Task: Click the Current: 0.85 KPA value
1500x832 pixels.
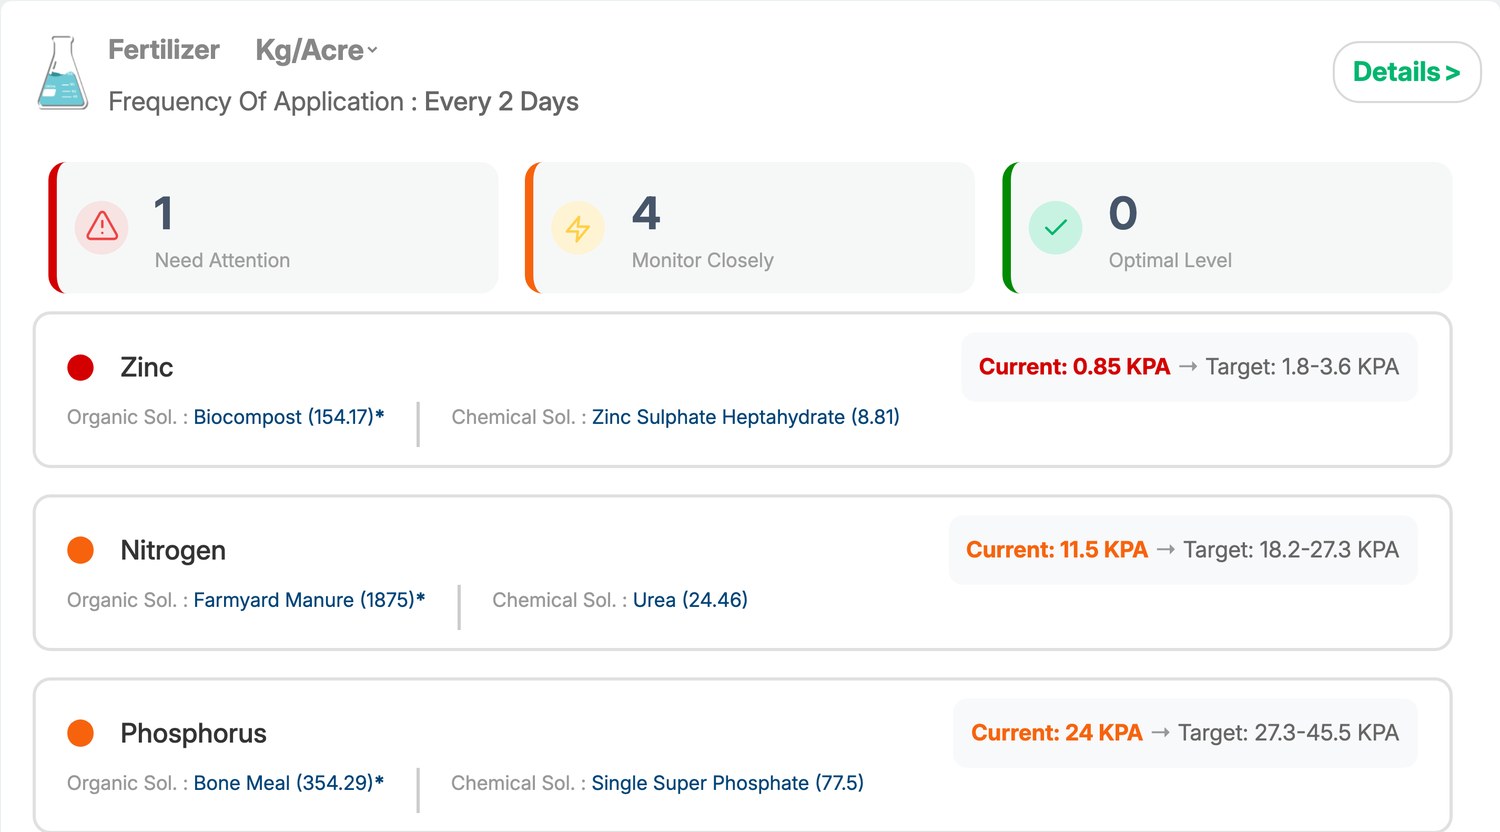Action: pyautogui.click(x=1074, y=367)
